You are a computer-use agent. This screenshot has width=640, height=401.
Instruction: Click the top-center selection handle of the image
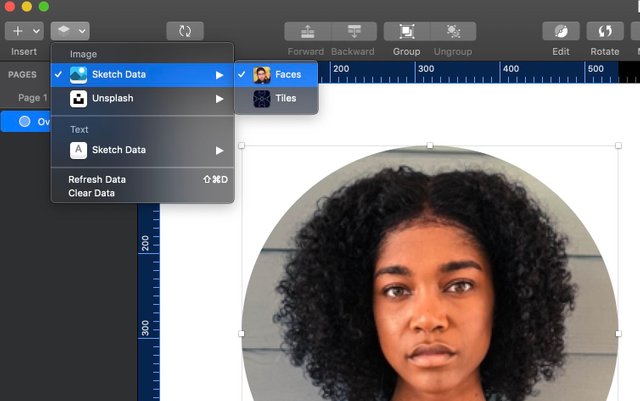[x=430, y=145]
